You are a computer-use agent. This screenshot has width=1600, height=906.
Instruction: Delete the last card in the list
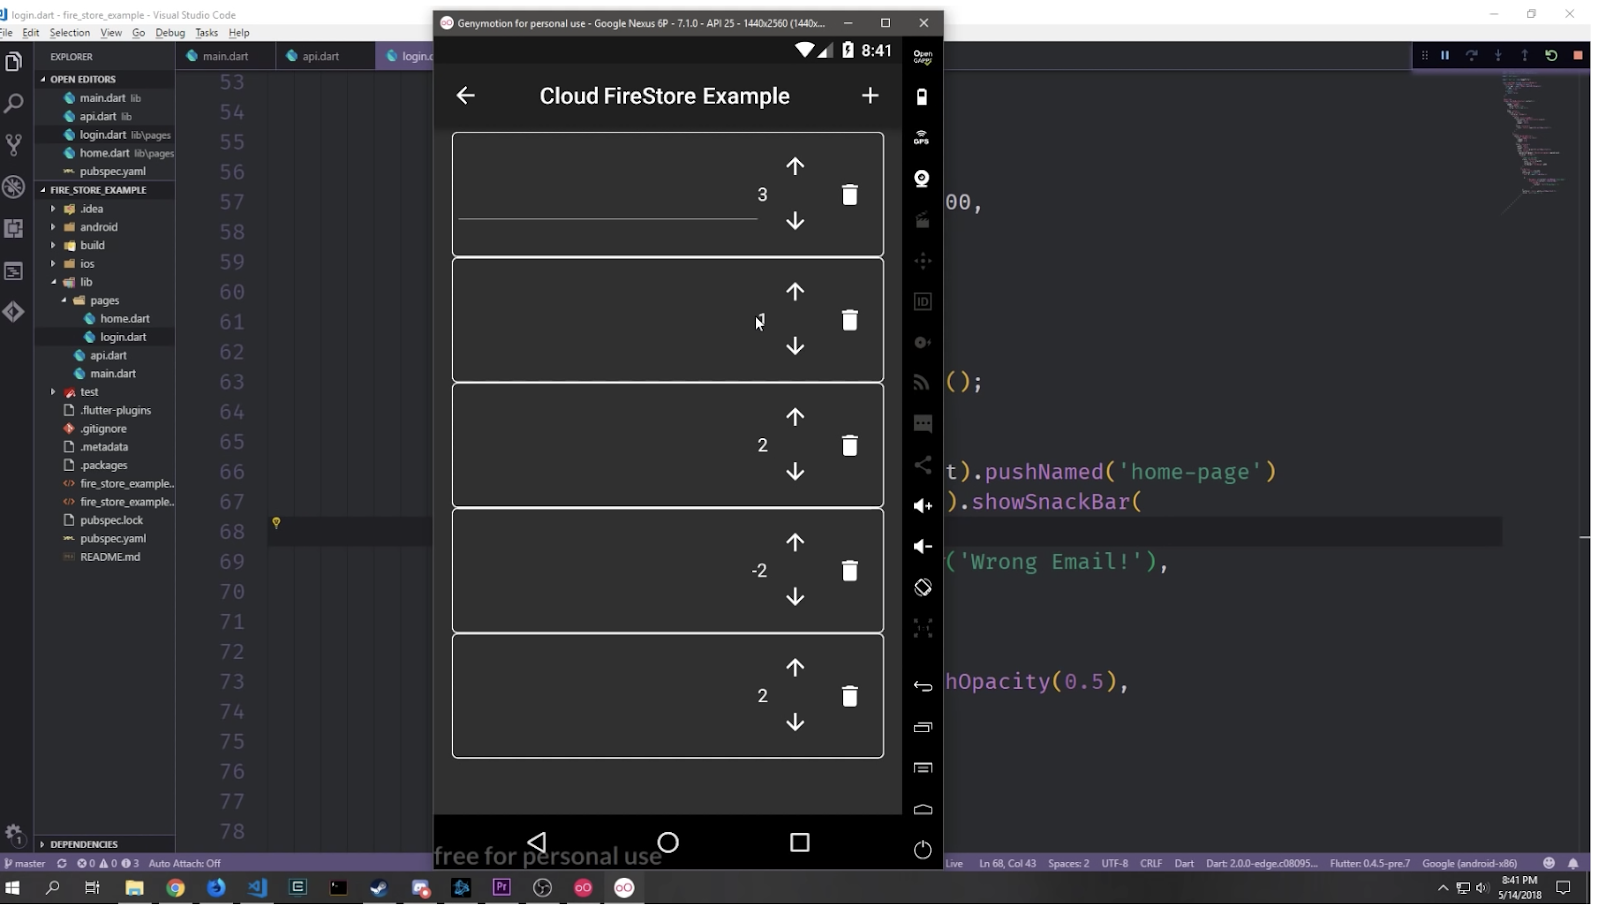point(850,695)
